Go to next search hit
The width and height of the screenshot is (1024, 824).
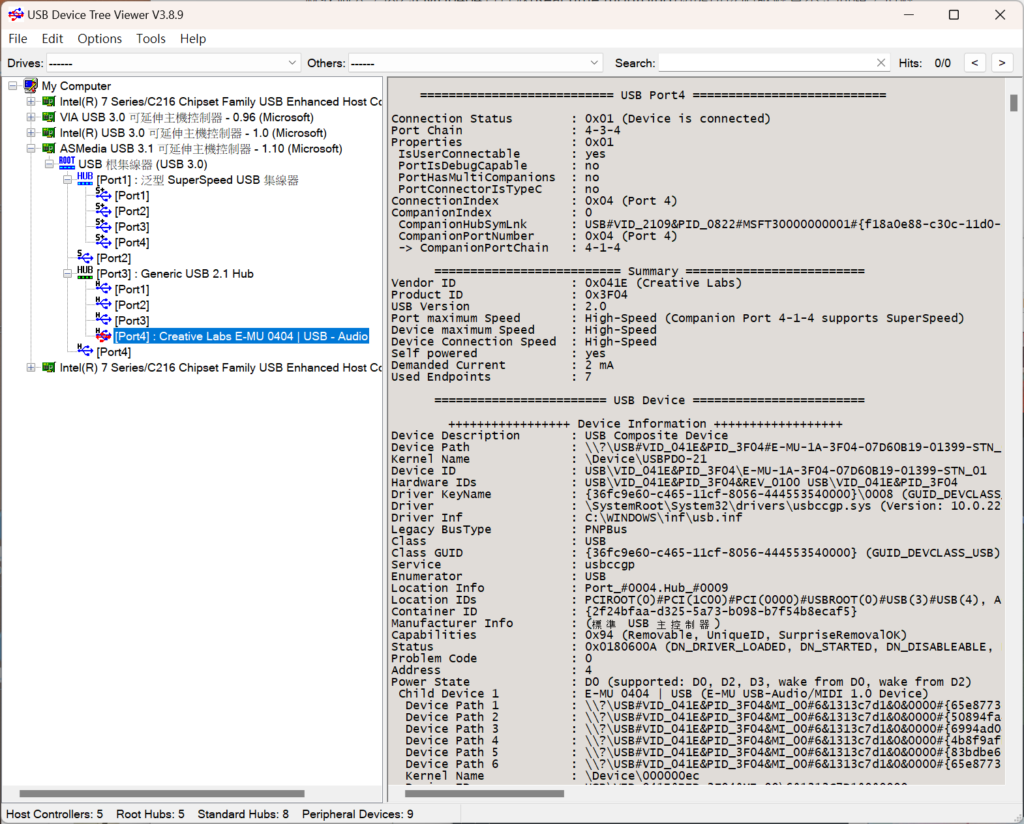[x=1002, y=63]
